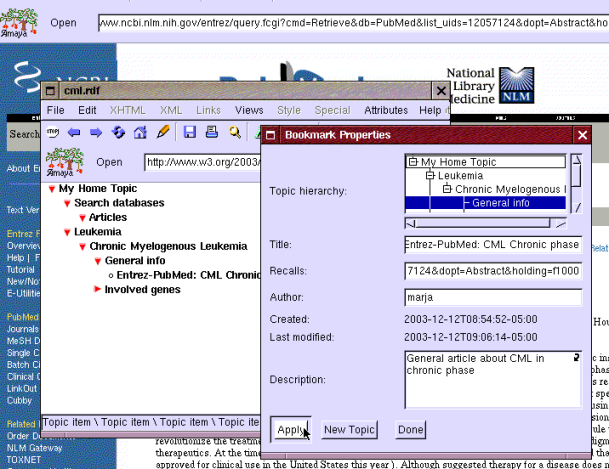Image resolution: width=609 pixels, height=469 pixels.
Task: Click the New Topic button
Action: (x=349, y=430)
